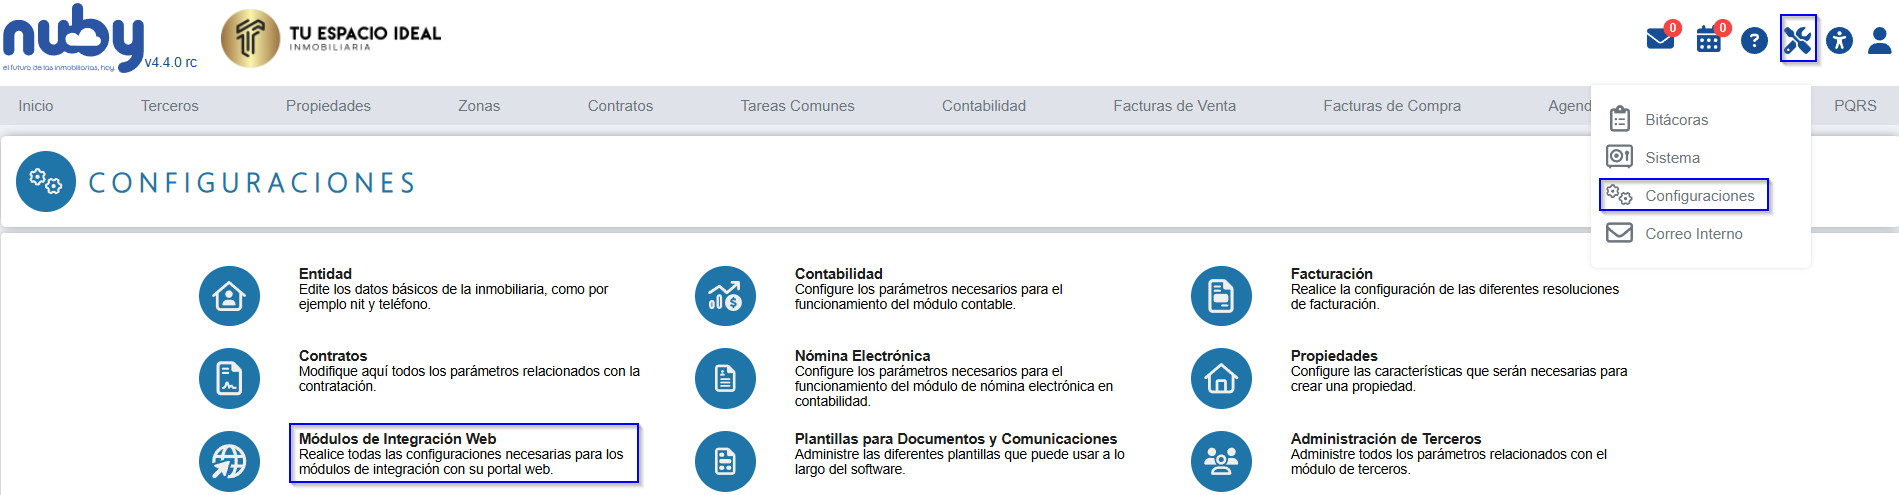The width and height of the screenshot is (1899, 495).
Task: Open Correo Interno from the menu
Action: point(1693,234)
